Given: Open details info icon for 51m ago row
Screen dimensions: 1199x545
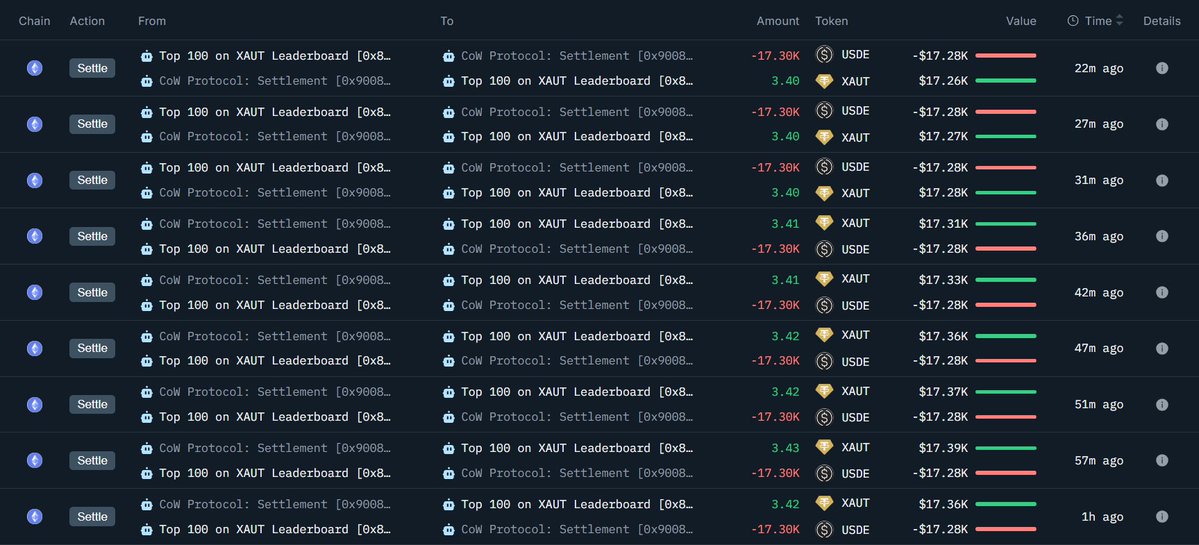Looking at the screenshot, I should pyautogui.click(x=1162, y=404).
